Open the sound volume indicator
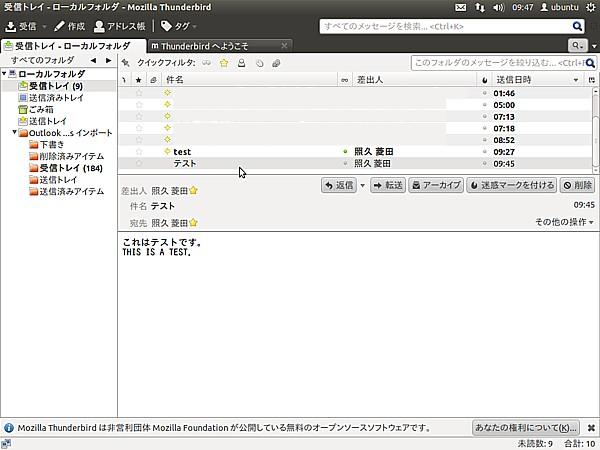Image resolution: width=600 pixels, height=450 pixels. [x=499, y=7]
